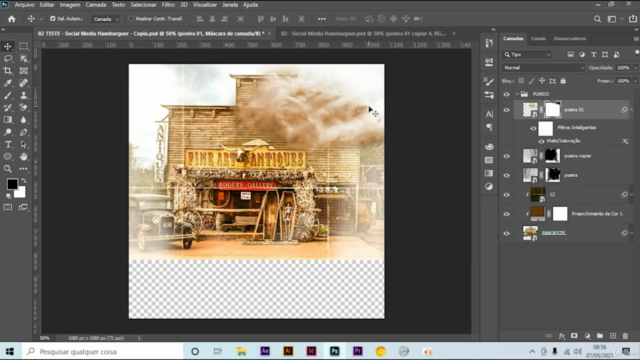The width and height of the screenshot is (640, 360).
Task: Filter layers by type text icon
Action: pos(593,54)
